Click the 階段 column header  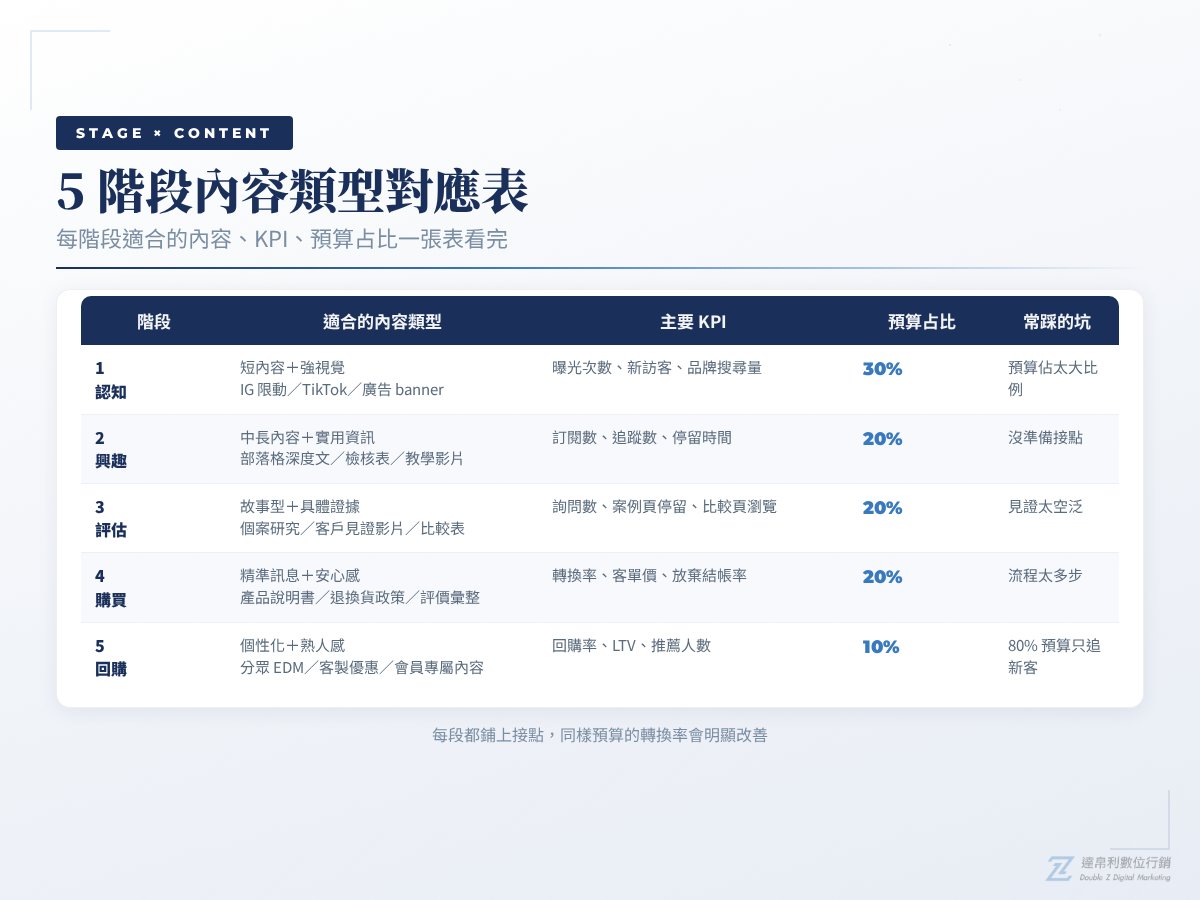coord(154,322)
